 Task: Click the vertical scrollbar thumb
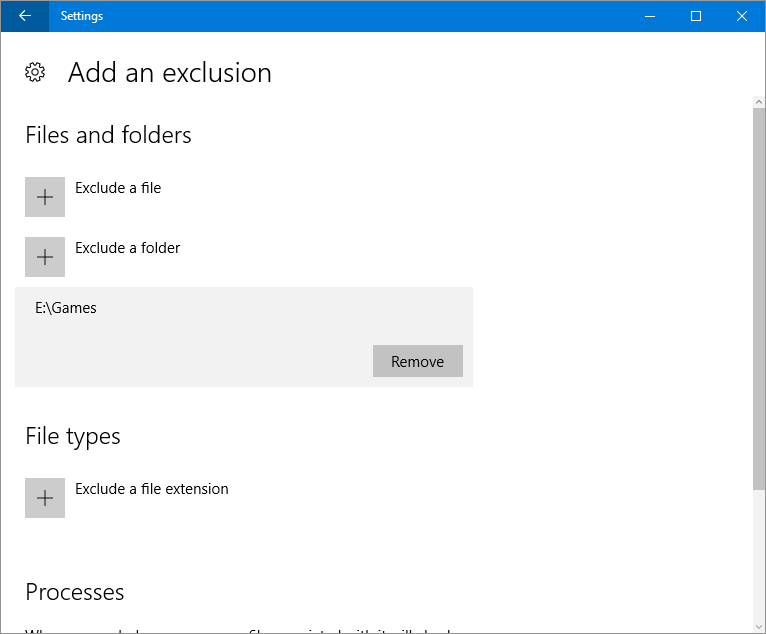pyautogui.click(x=759, y=299)
